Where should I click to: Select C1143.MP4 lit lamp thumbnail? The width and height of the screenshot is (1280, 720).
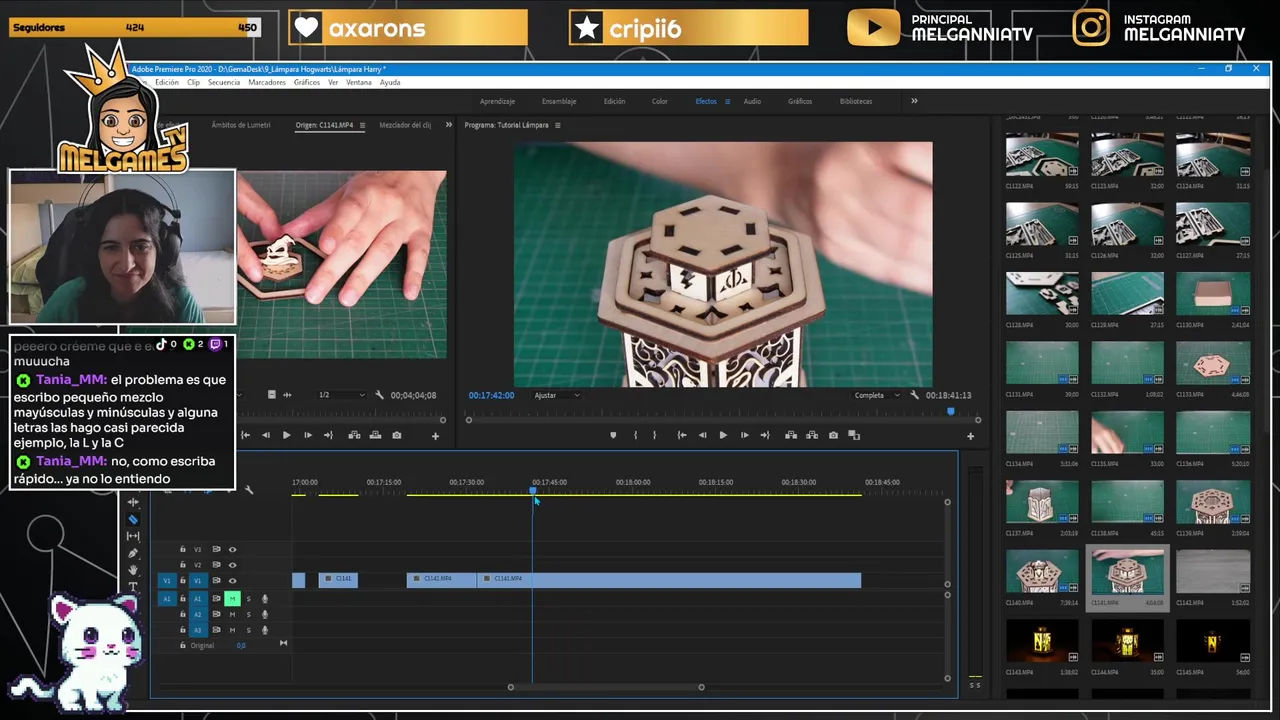point(1042,642)
